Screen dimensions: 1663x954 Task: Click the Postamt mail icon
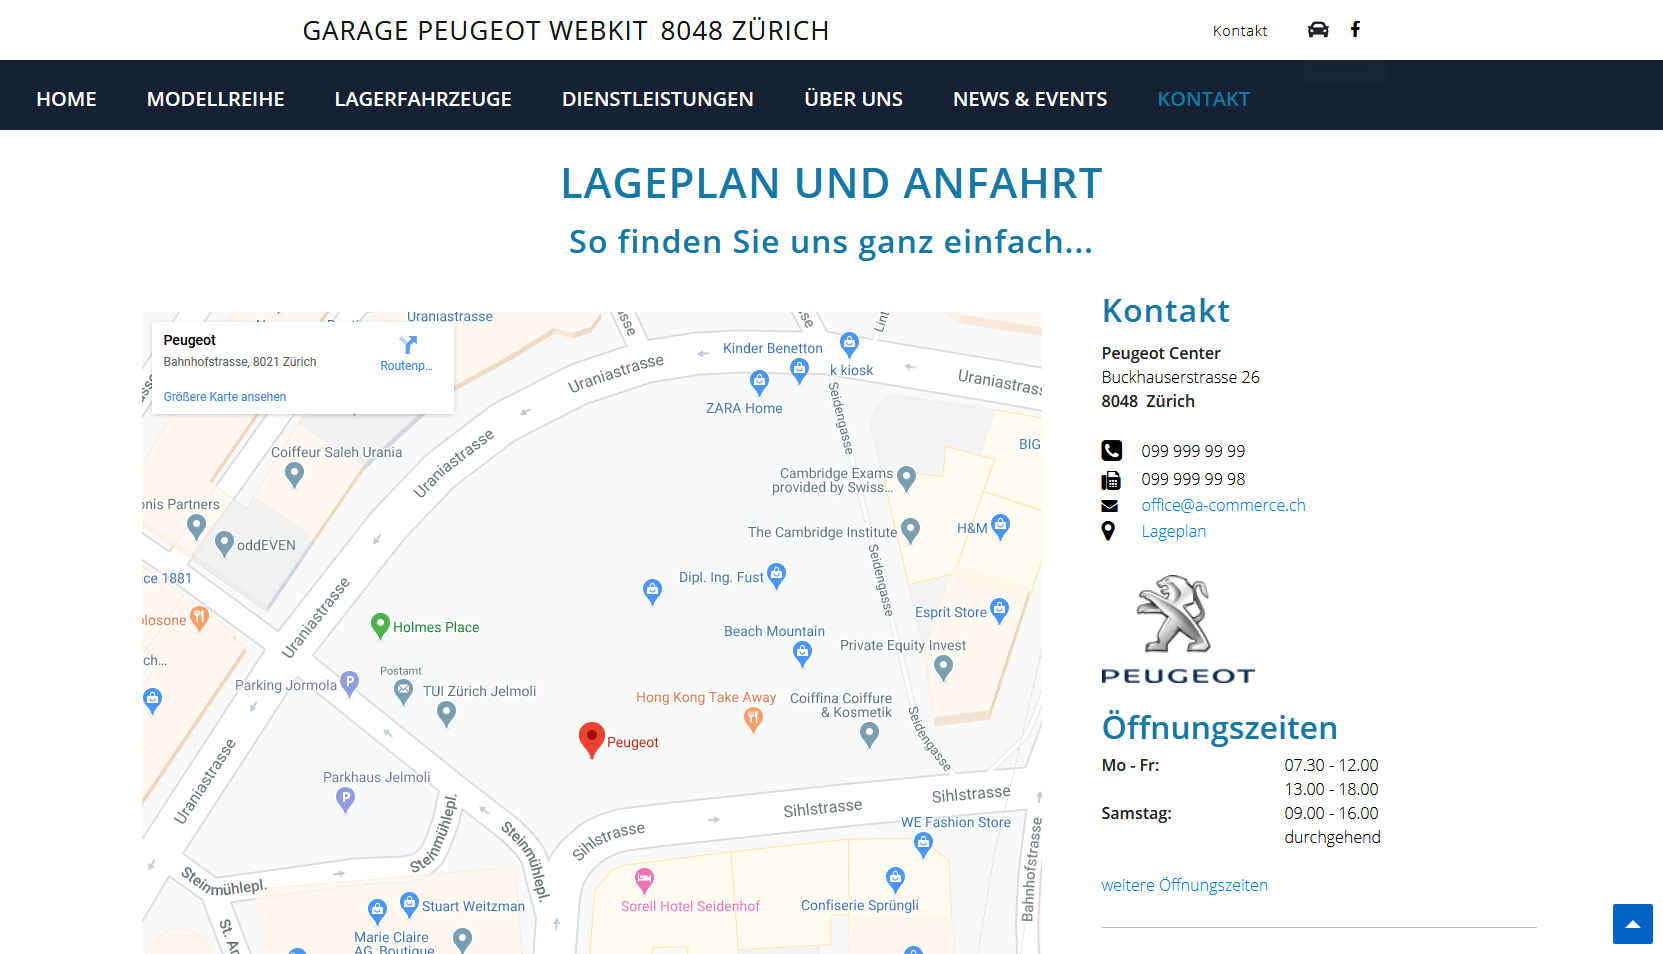tap(403, 691)
